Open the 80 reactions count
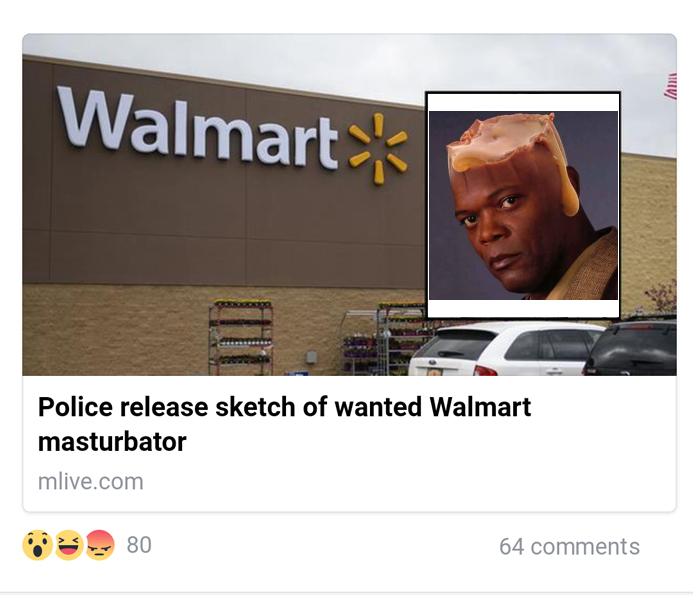 (x=139, y=545)
